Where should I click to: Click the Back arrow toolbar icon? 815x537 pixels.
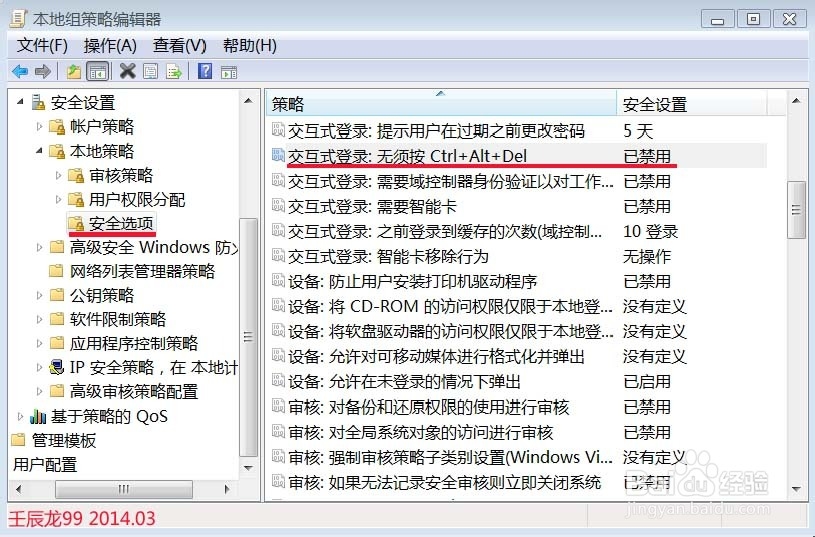20,71
